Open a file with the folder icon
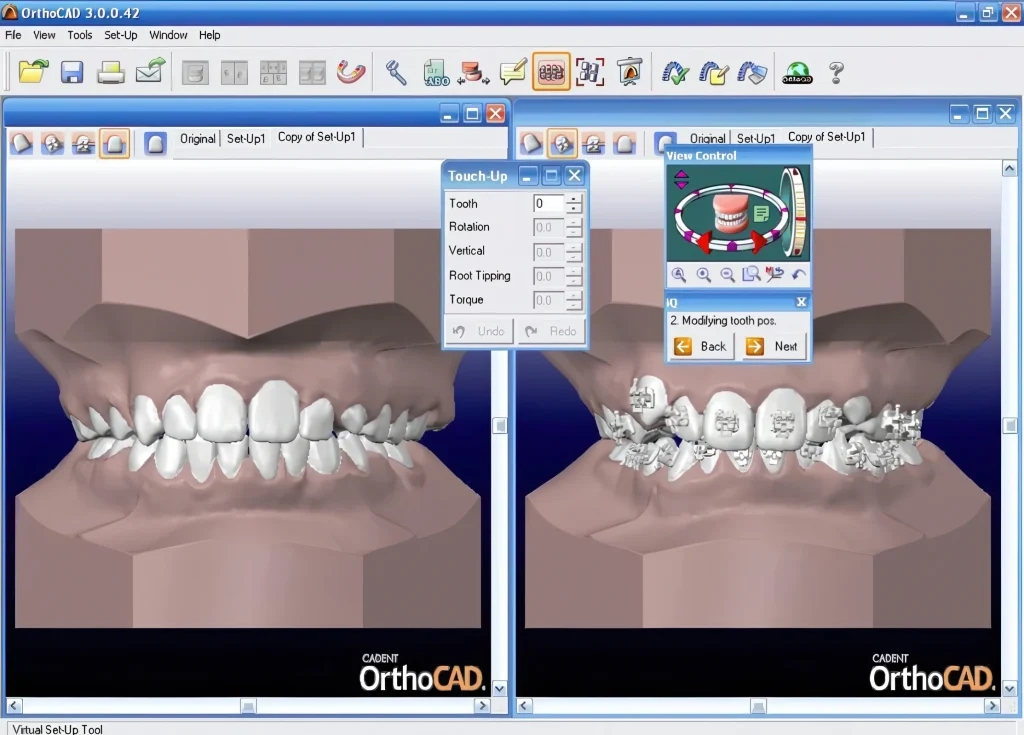1024x735 pixels. [33, 71]
